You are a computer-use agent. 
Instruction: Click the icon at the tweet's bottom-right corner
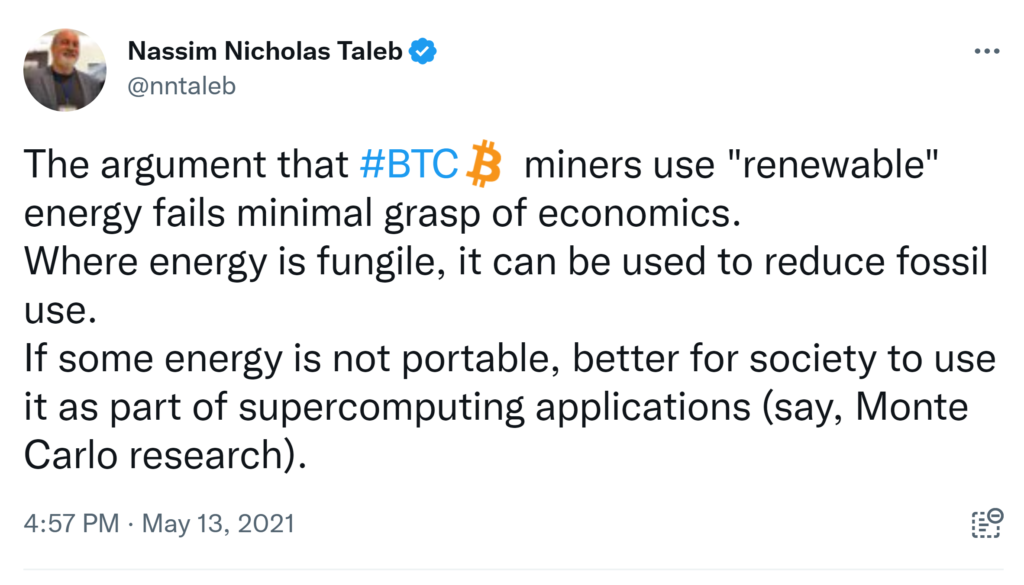(986, 523)
